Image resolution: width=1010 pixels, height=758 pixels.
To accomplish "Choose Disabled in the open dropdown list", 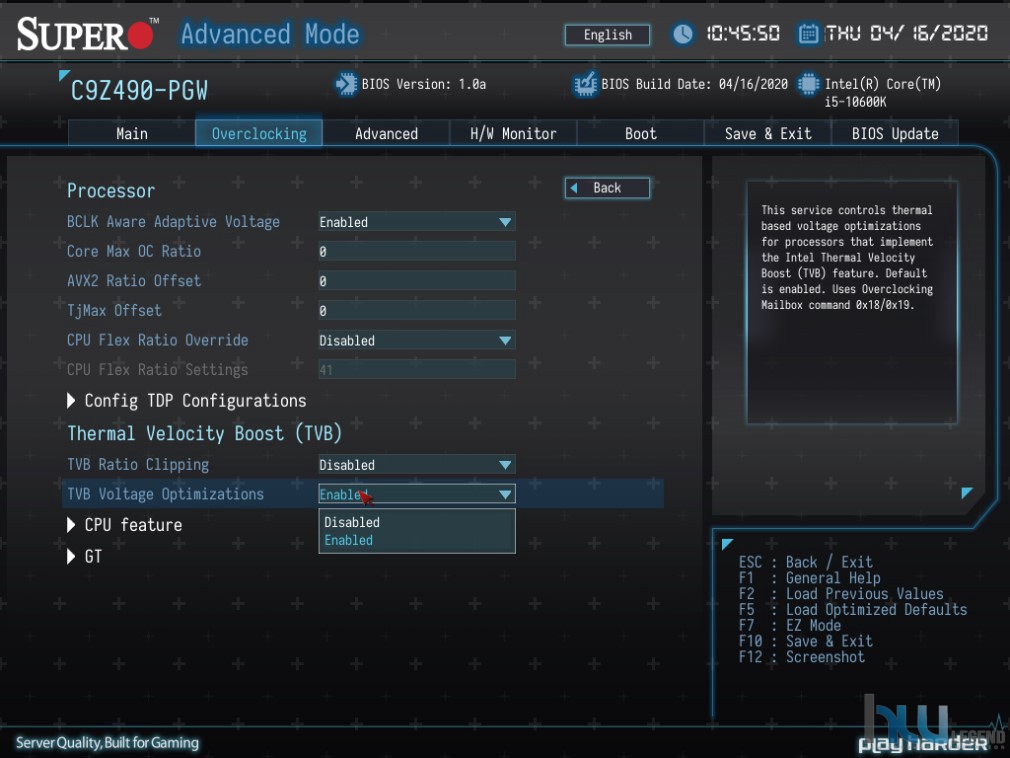I will pos(417,522).
